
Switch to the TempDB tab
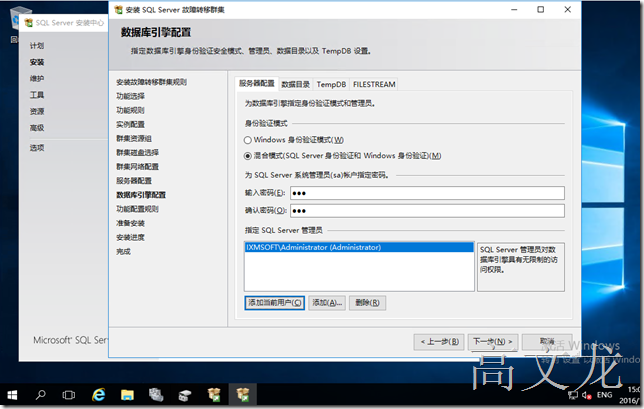pyautogui.click(x=331, y=84)
